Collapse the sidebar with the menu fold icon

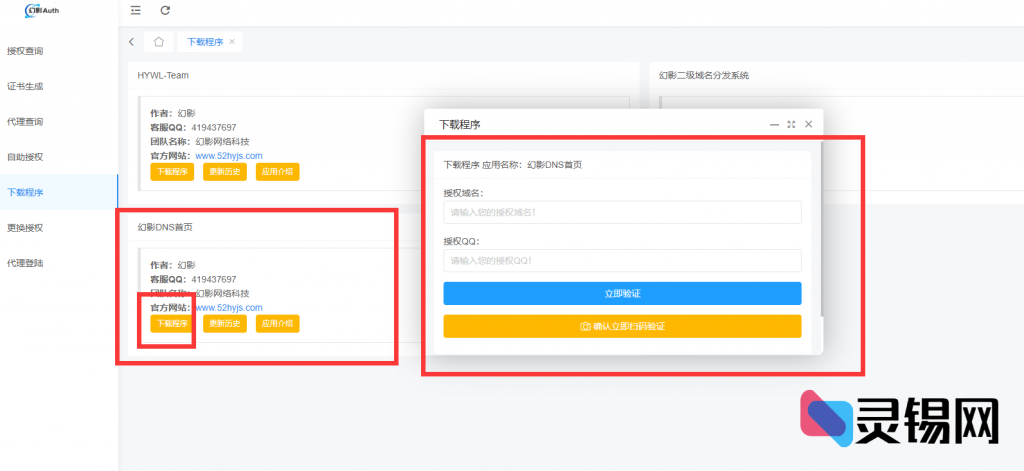[x=135, y=10]
